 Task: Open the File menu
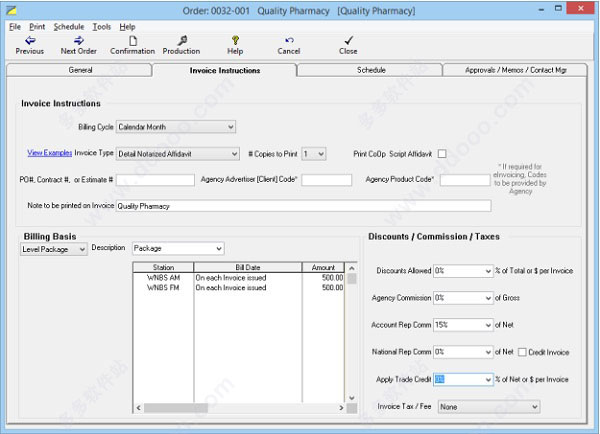(15, 27)
